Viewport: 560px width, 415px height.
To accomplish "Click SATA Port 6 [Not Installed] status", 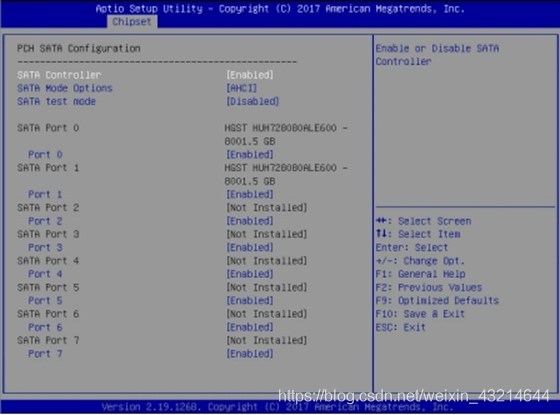I will point(267,314).
